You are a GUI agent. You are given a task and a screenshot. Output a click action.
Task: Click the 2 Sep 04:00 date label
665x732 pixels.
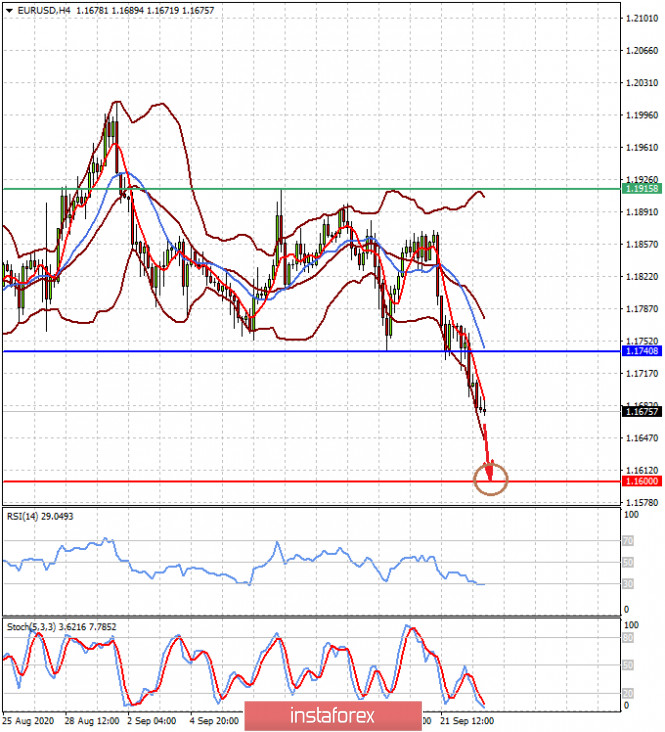(x=154, y=720)
